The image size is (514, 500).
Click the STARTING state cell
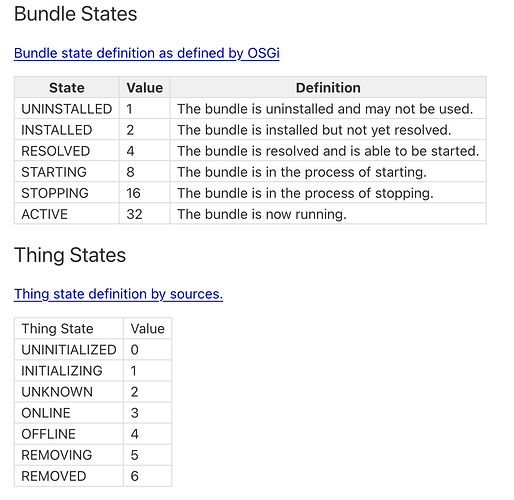67,172
